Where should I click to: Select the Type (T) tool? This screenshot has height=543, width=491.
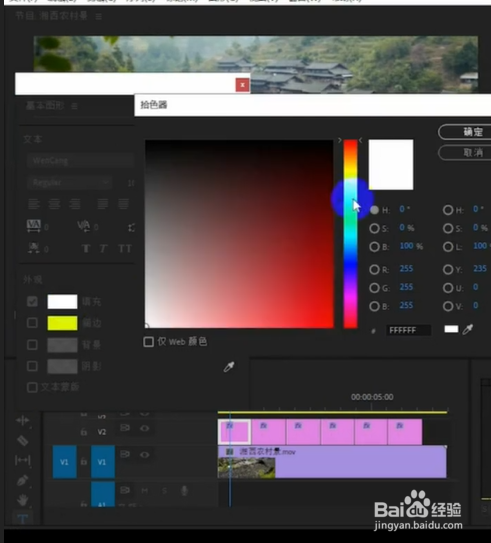pyautogui.click(x=23, y=519)
